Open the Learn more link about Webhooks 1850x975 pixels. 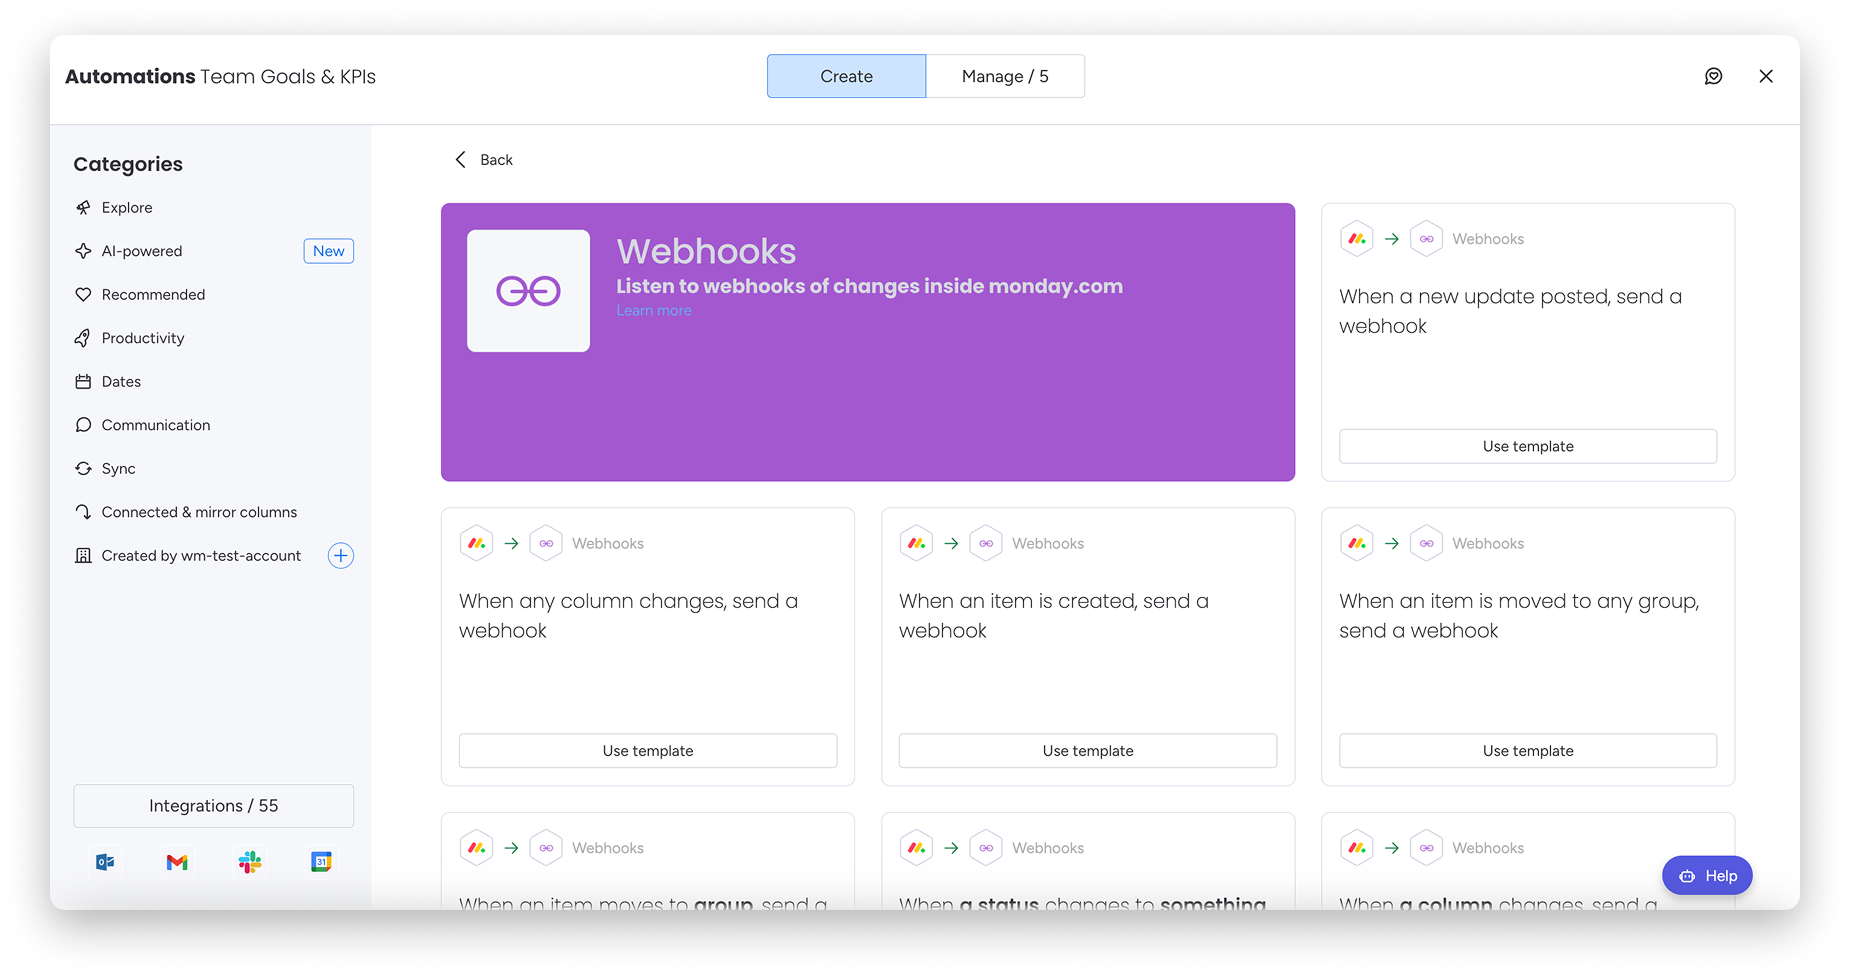pyautogui.click(x=653, y=310)
